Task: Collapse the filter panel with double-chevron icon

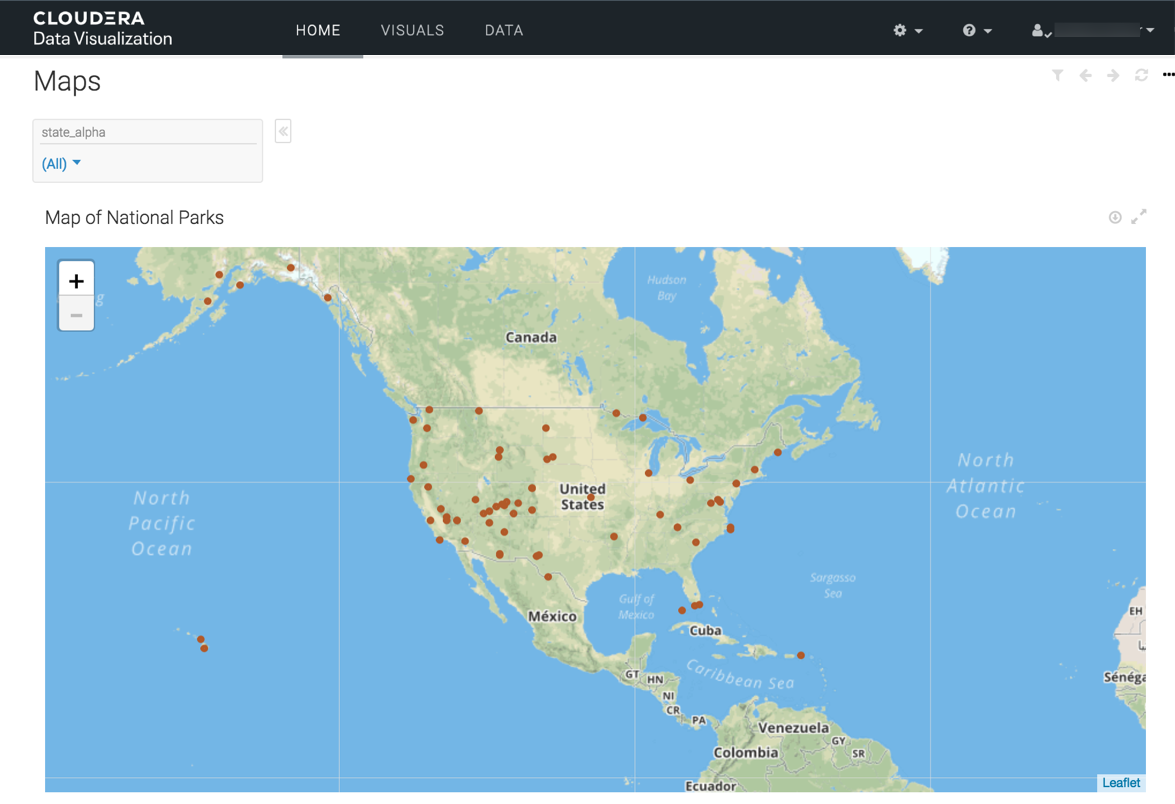Action: point(283,131)
